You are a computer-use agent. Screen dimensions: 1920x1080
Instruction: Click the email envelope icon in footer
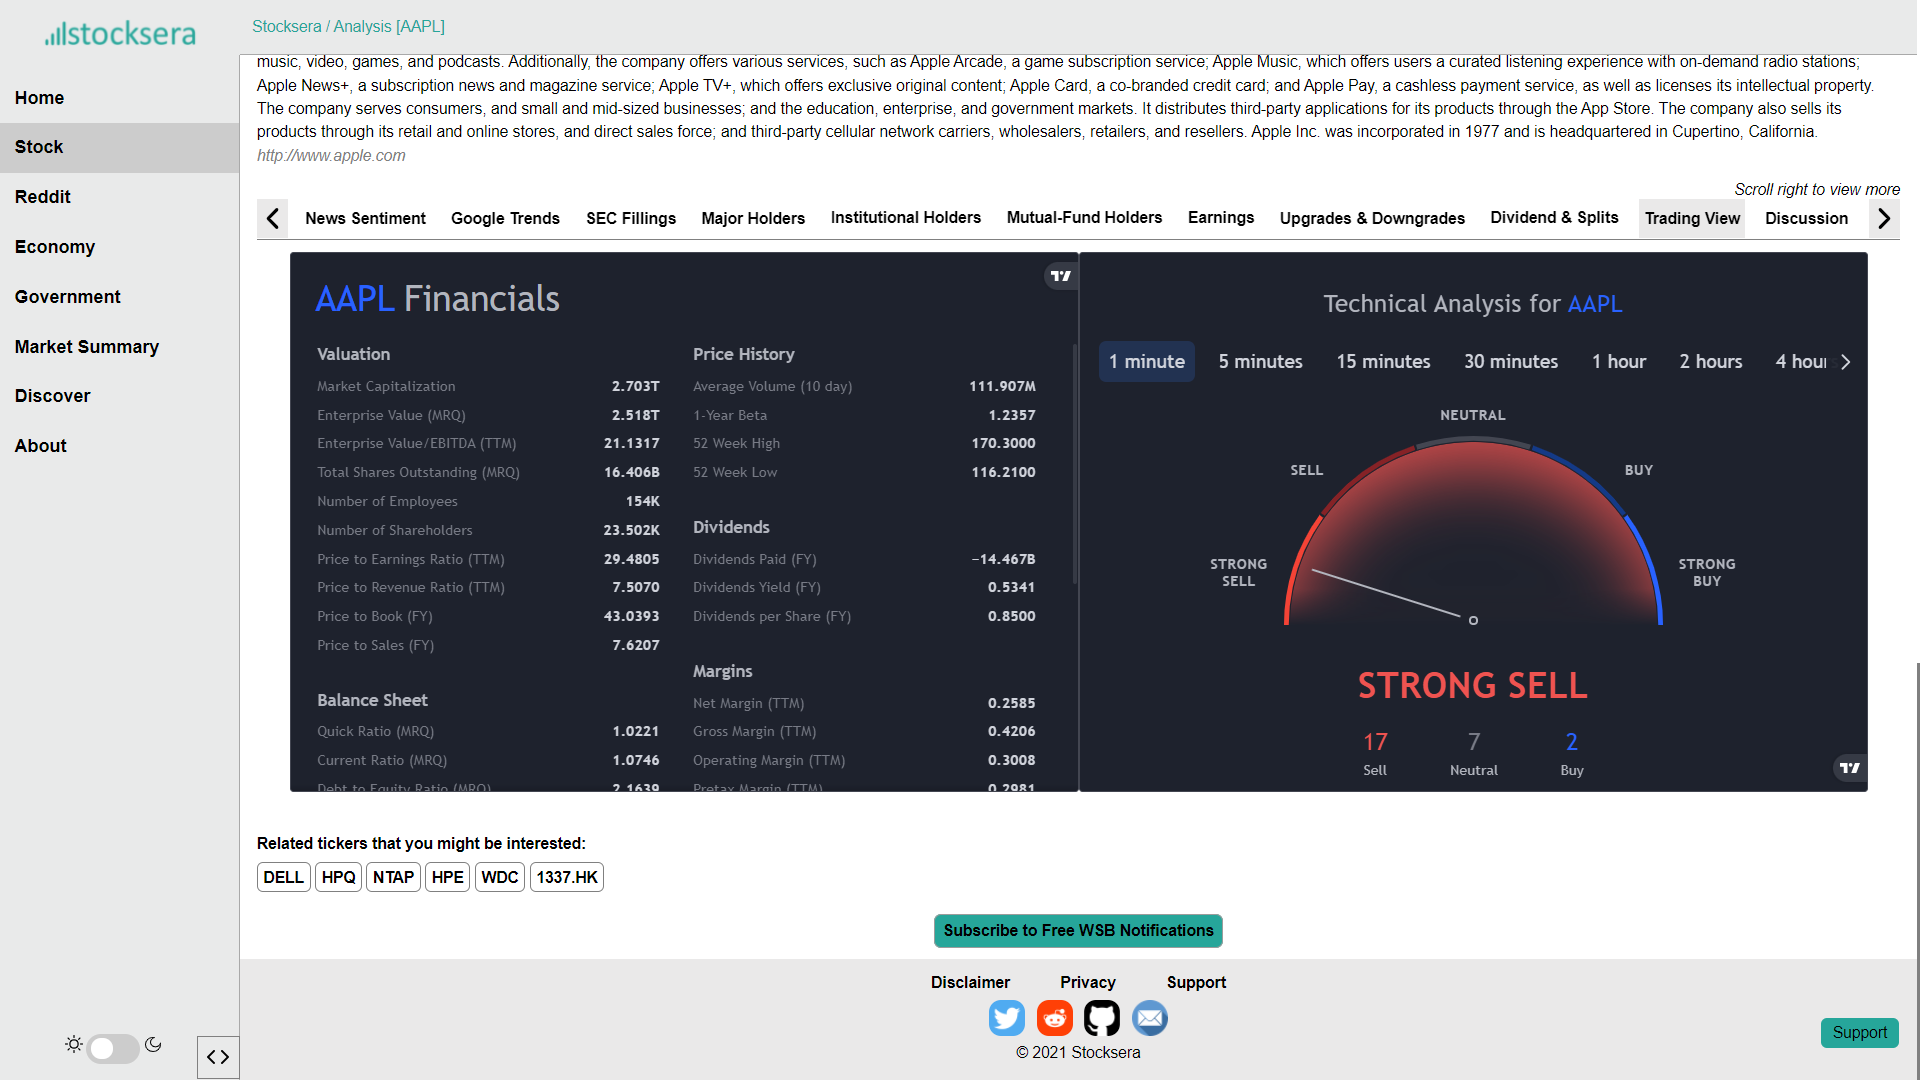point(1150,1018)
